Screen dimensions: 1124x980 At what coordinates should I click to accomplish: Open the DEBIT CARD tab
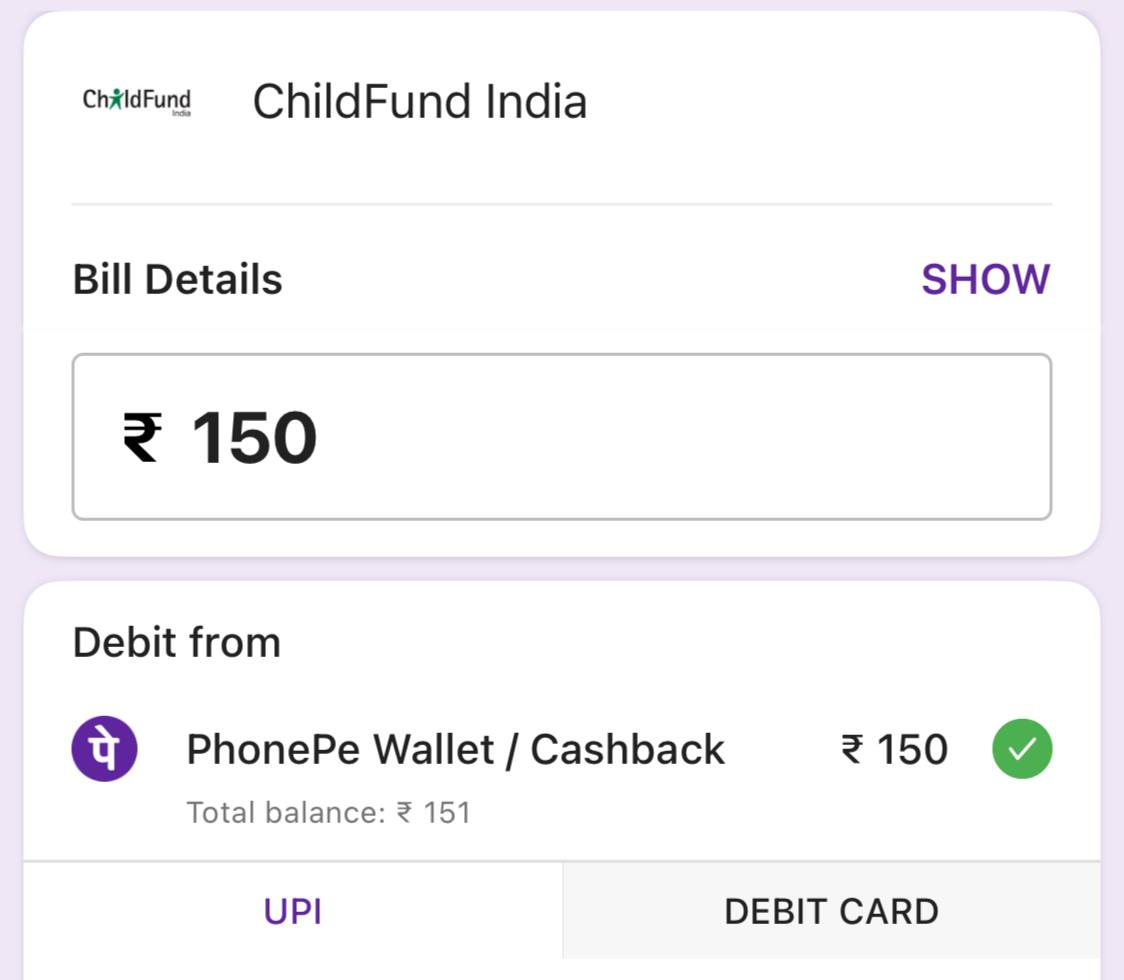831,912
